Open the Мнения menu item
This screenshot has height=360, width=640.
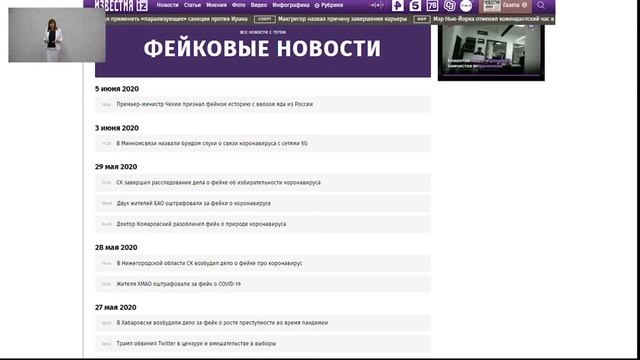coord(216,5)
